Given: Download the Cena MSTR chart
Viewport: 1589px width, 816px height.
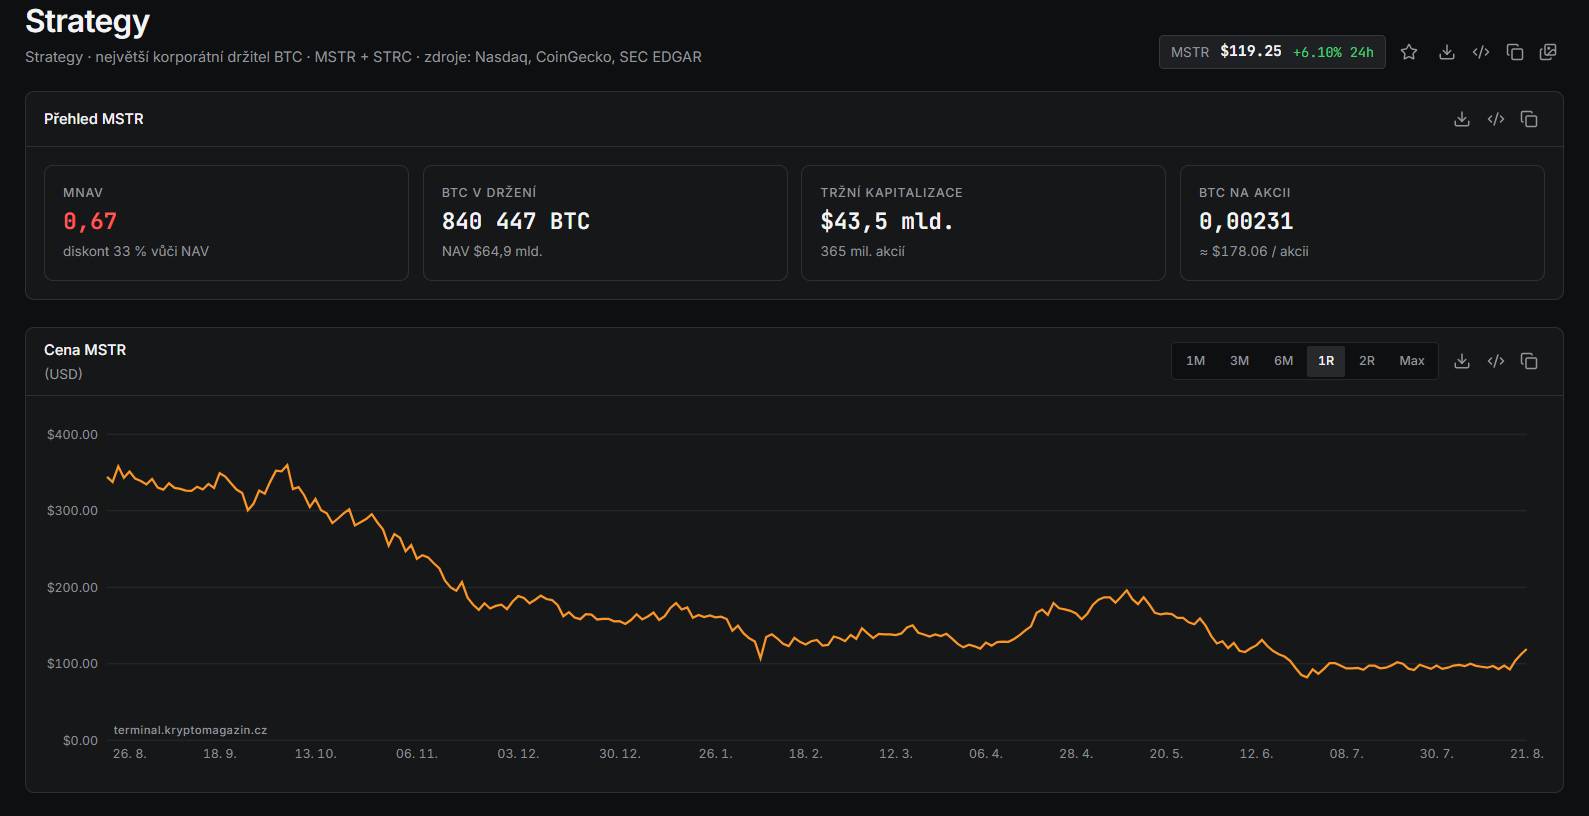Looking at the screenshot, I should pyautogui.click(x=1462, y=361).
